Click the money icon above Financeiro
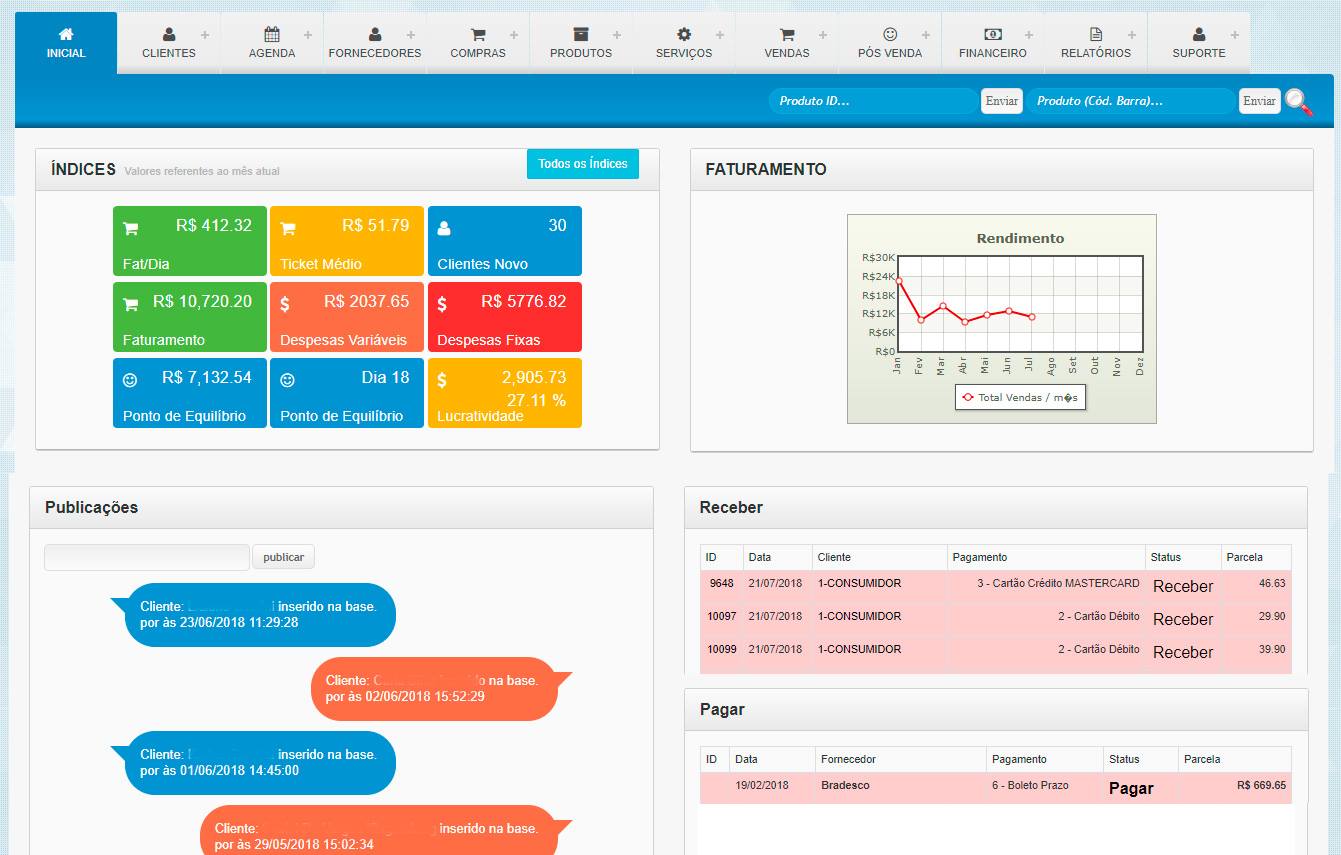Image resolution: width=1341 pixels, height=855 pixels. (993, 34)
